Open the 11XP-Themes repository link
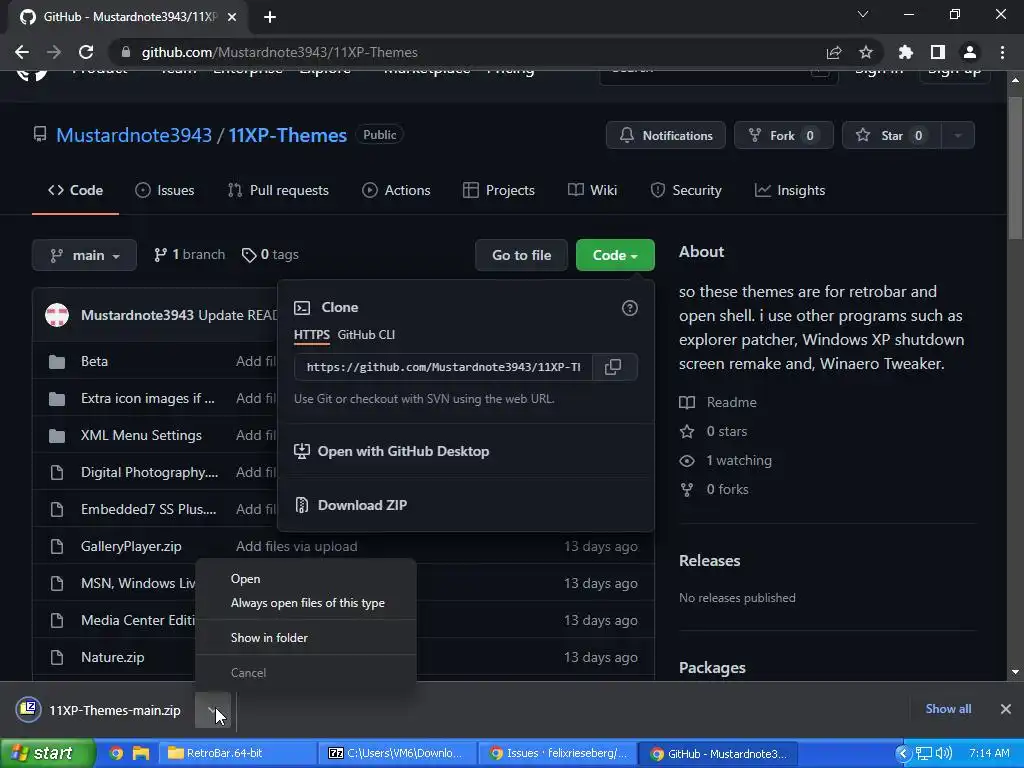Screen dimensions: 1024x768 (x=287, y=135)
